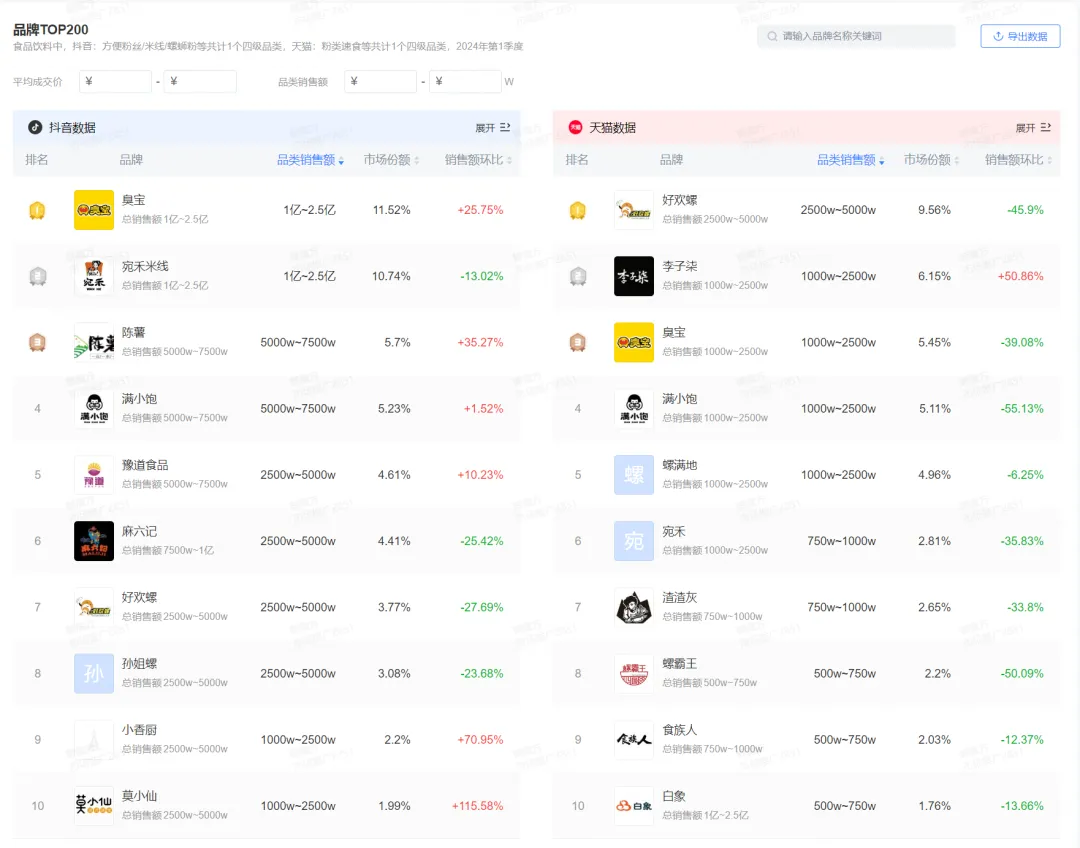1080x848 pixels.
Task: Expand the Tmall data panel with 展开
Action: 1033,127
